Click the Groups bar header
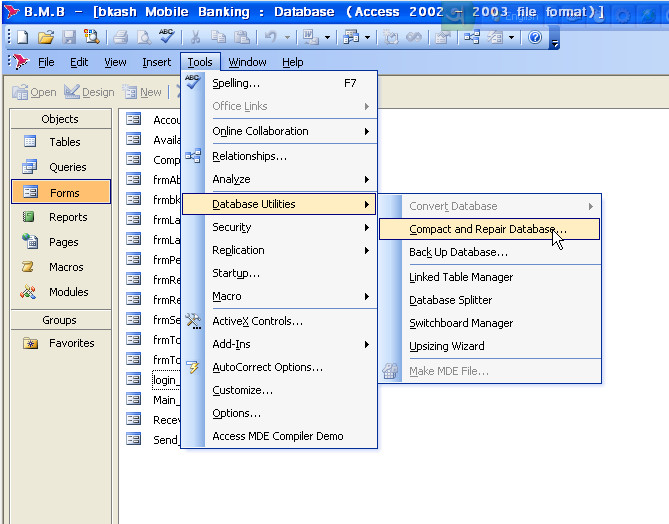Image resolution: width=669 pixels, height=524 pixels. (60, 320)
